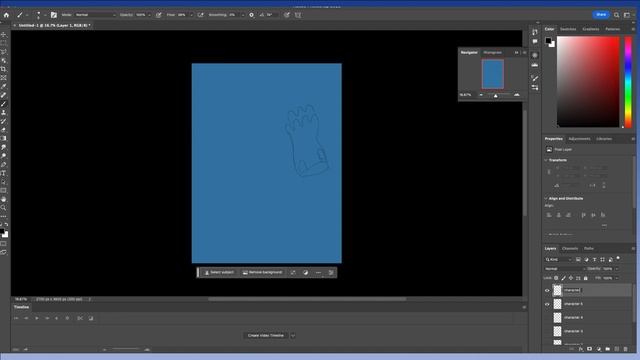Click Create Video Timeline button
The width and height of the screenshot is (640, 360).
pos(266,336)
